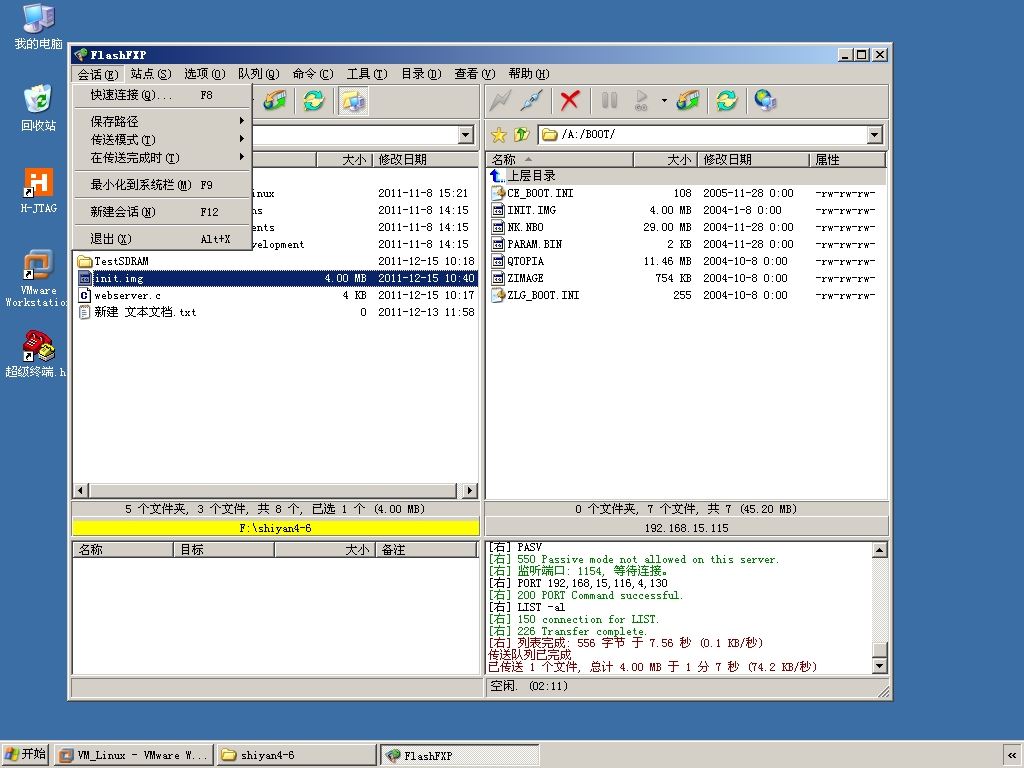This screenshot has width=1024, height=768.
Task: Expand the 传送模式(T) submenu
Action: click(161, 140)
